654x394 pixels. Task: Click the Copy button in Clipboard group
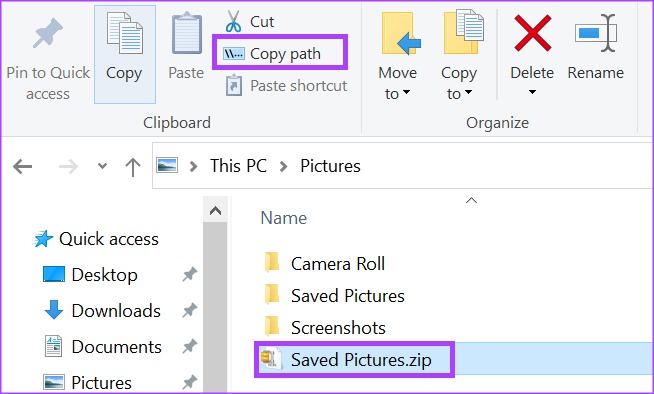125,54
